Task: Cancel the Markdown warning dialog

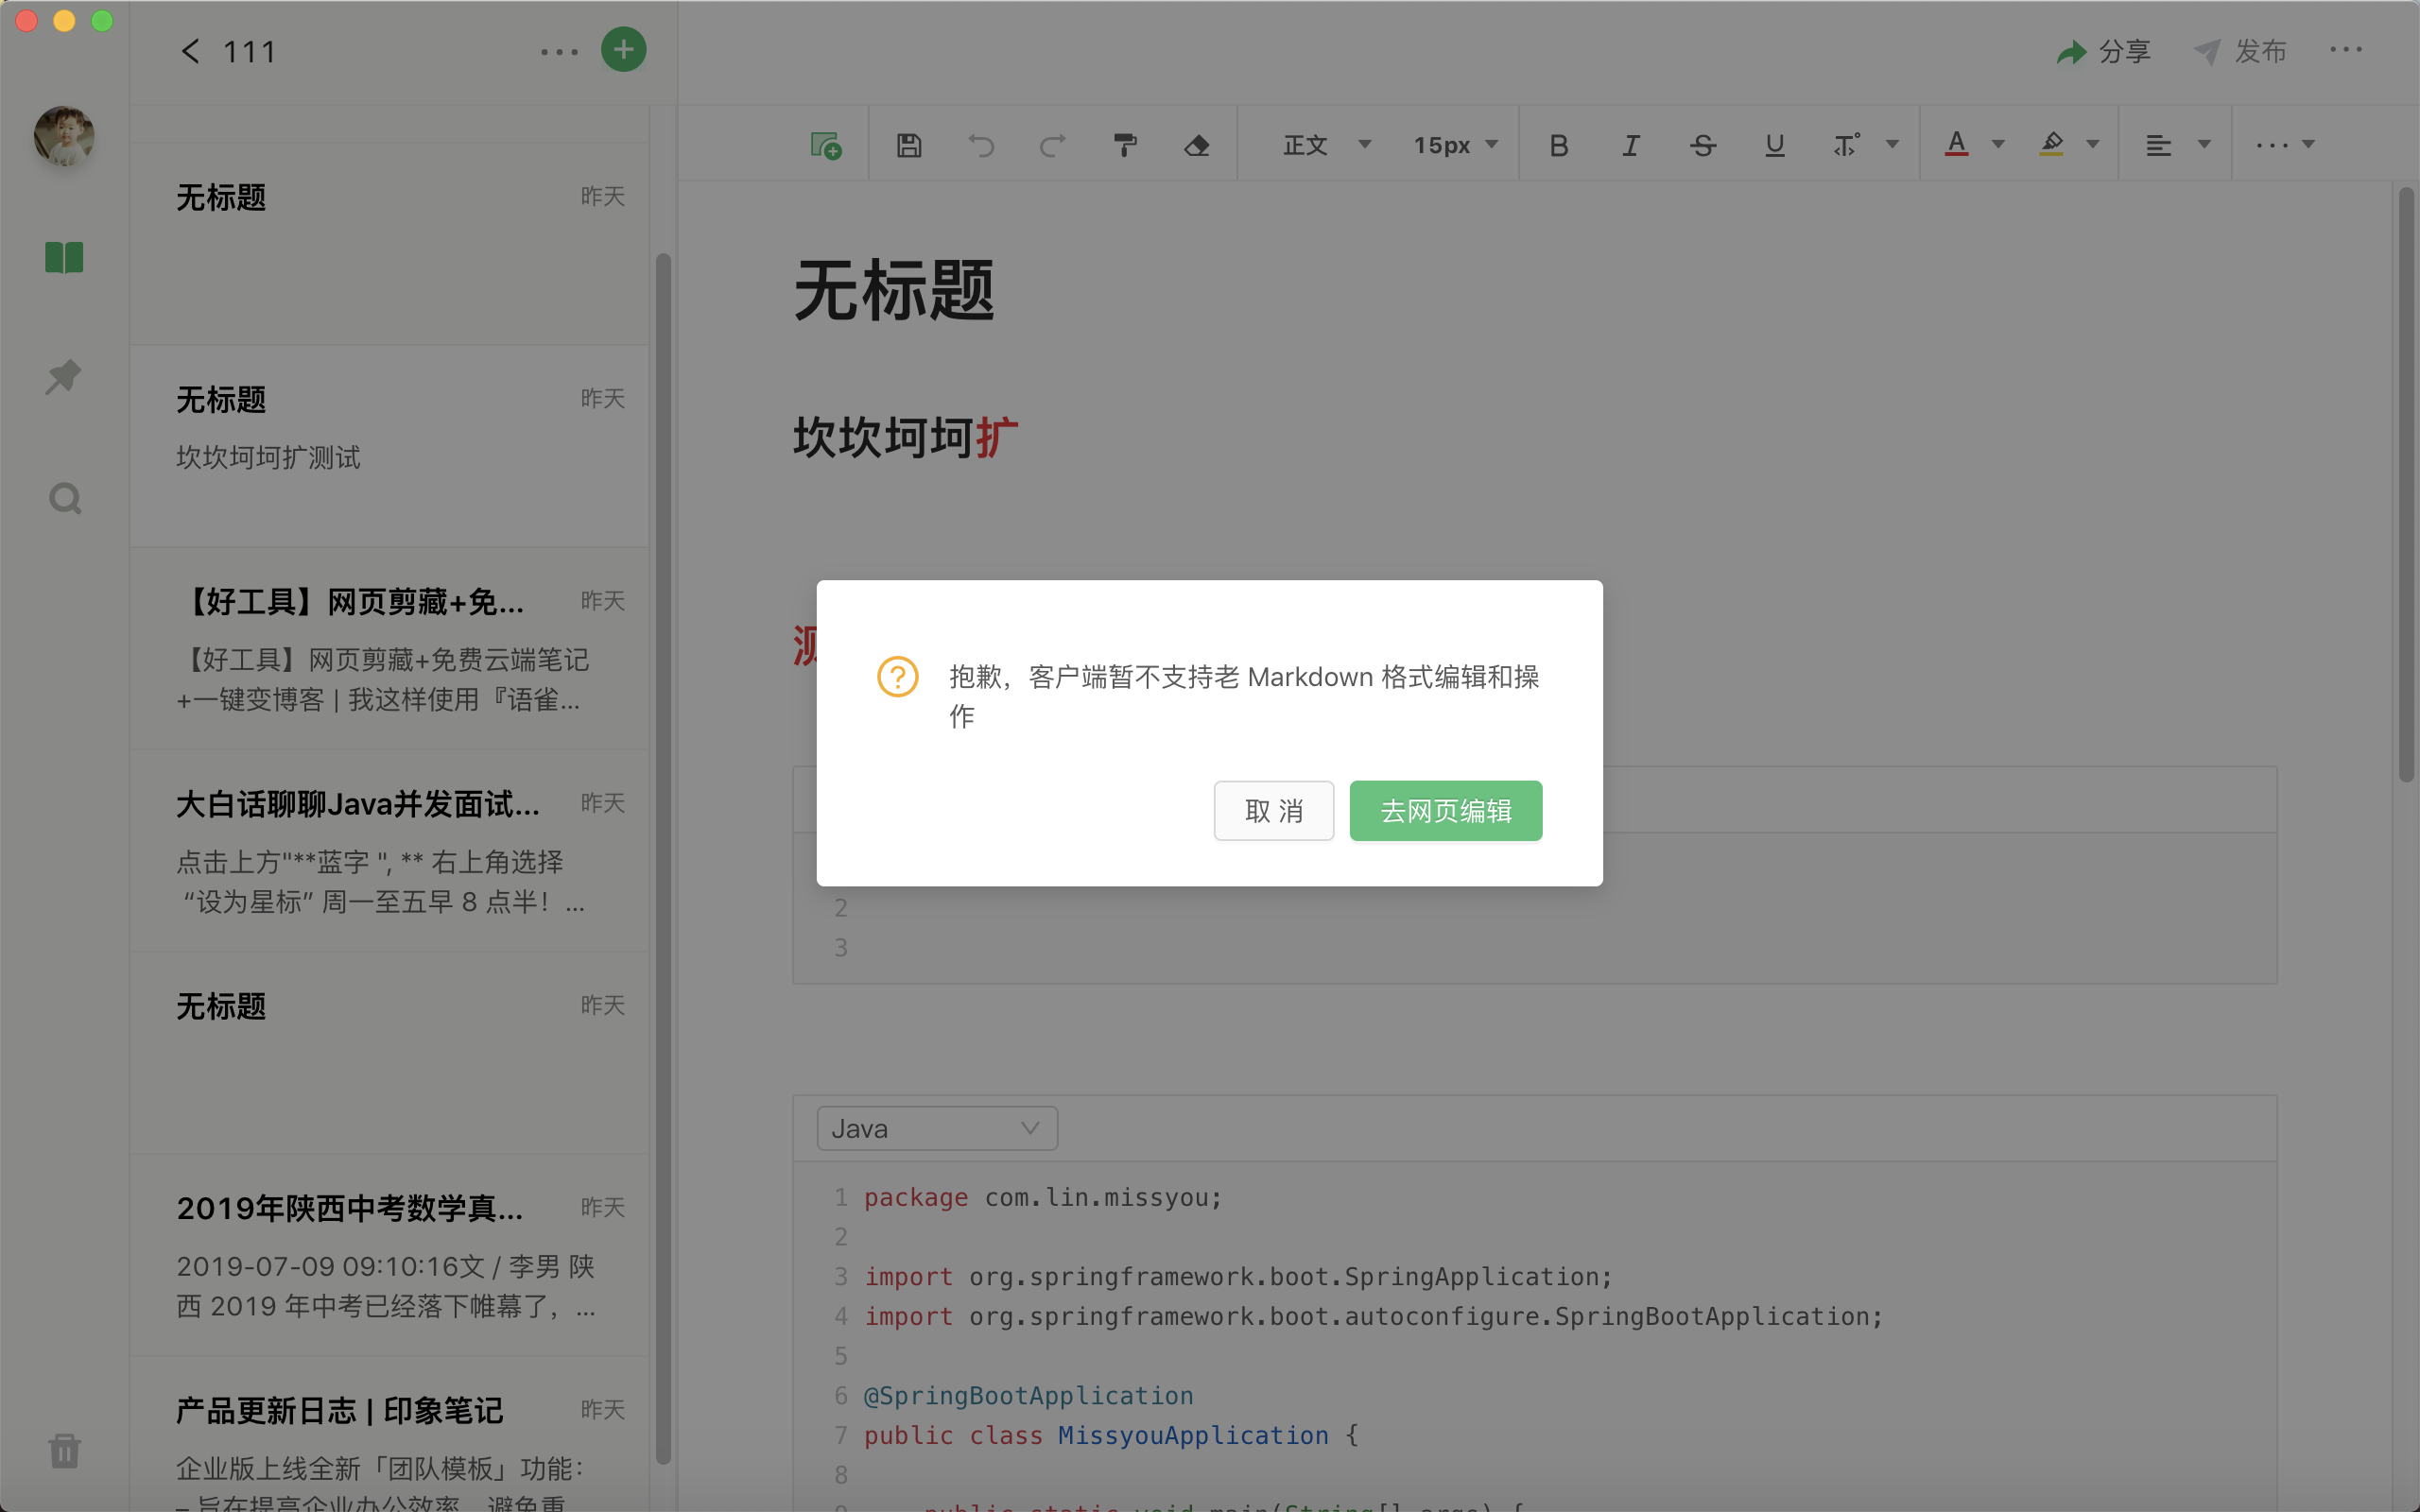Action: 1273,811
